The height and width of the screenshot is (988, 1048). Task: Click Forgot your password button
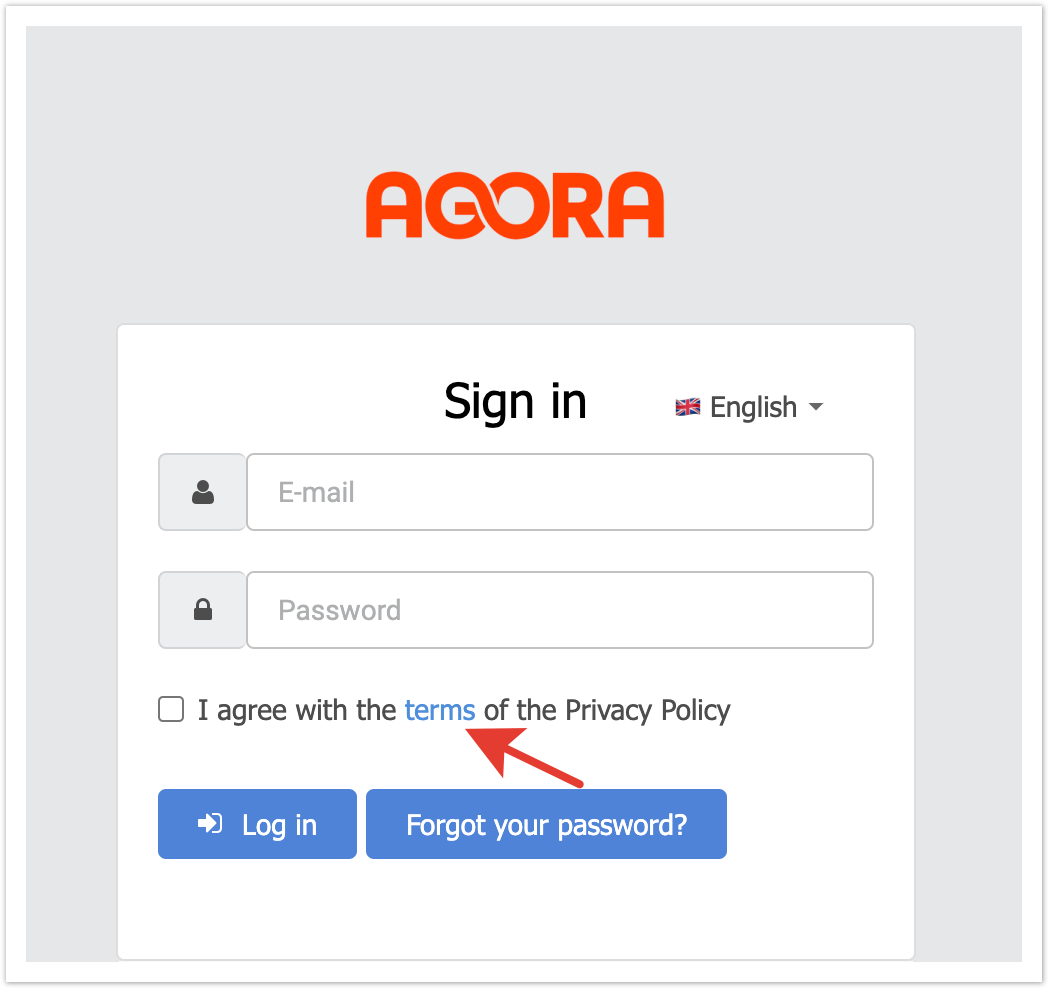pos(546,824)
